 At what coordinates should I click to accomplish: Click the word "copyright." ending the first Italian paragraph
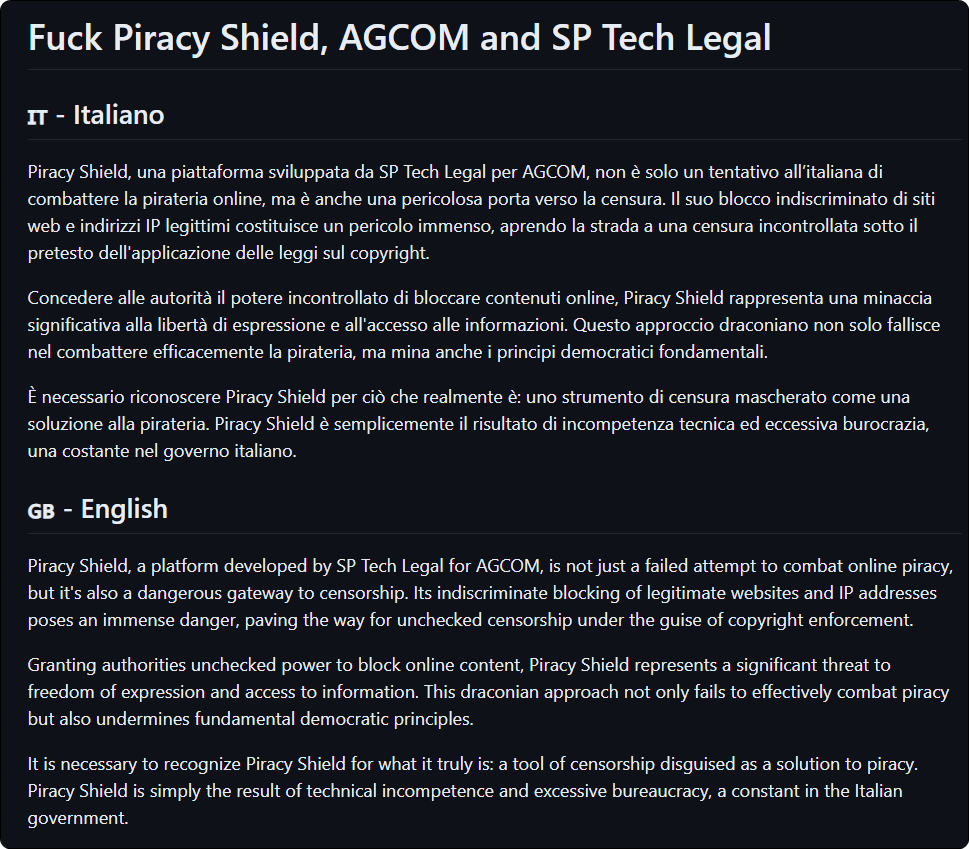click(x=390, y=253)
